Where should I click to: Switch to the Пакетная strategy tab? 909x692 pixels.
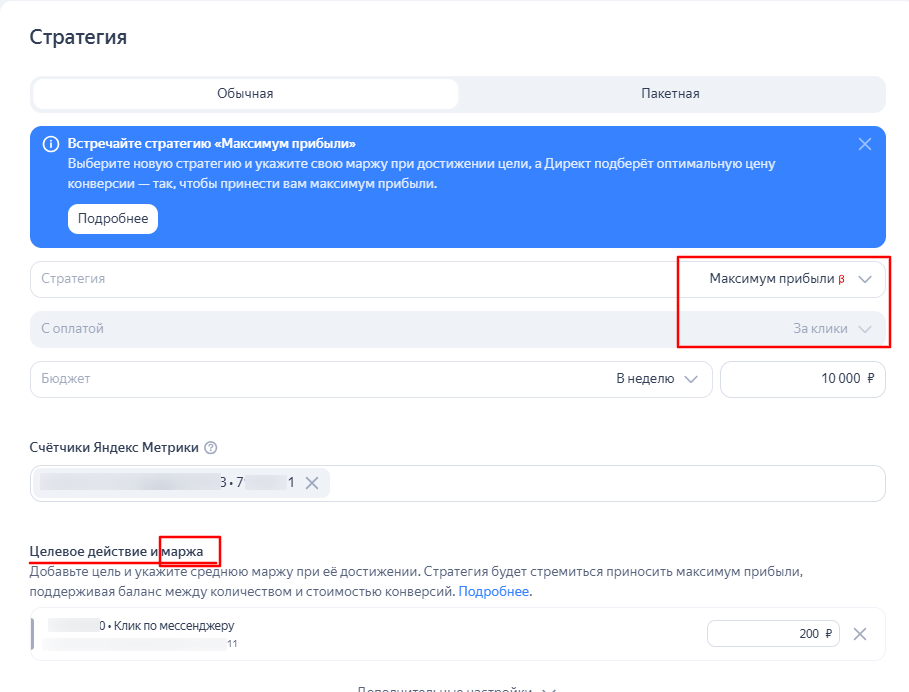[670, 94]
